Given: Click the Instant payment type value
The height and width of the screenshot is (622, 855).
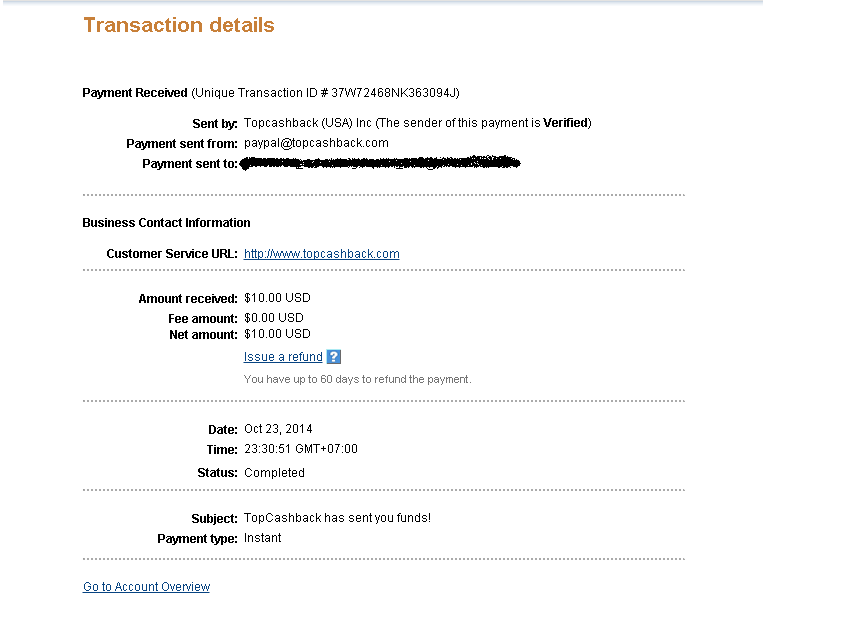Looking at the screenshot, I should click(x=263, y=538).
